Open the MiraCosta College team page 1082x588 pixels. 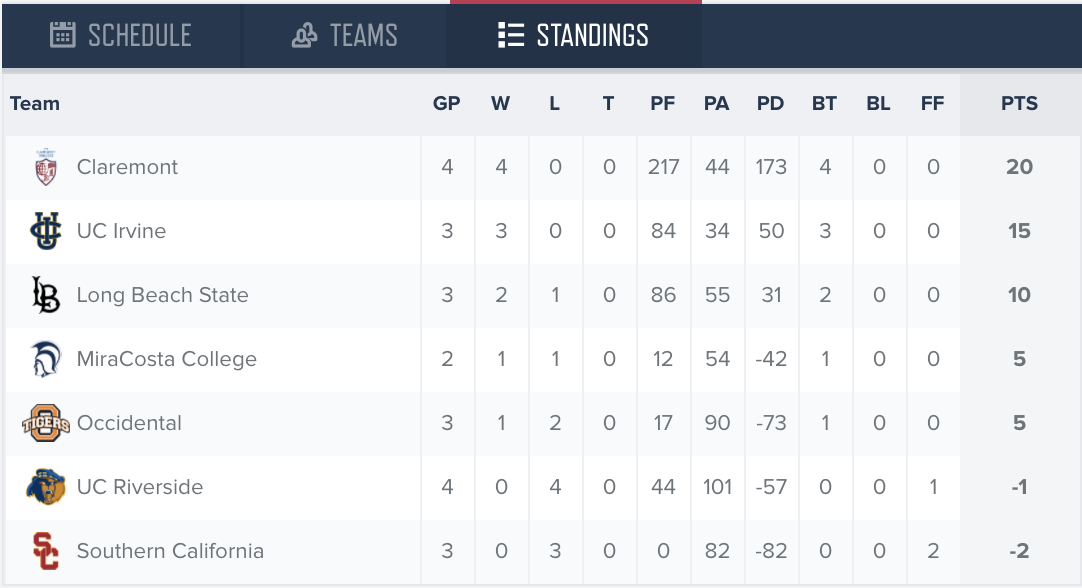click(x=166, y=359)
